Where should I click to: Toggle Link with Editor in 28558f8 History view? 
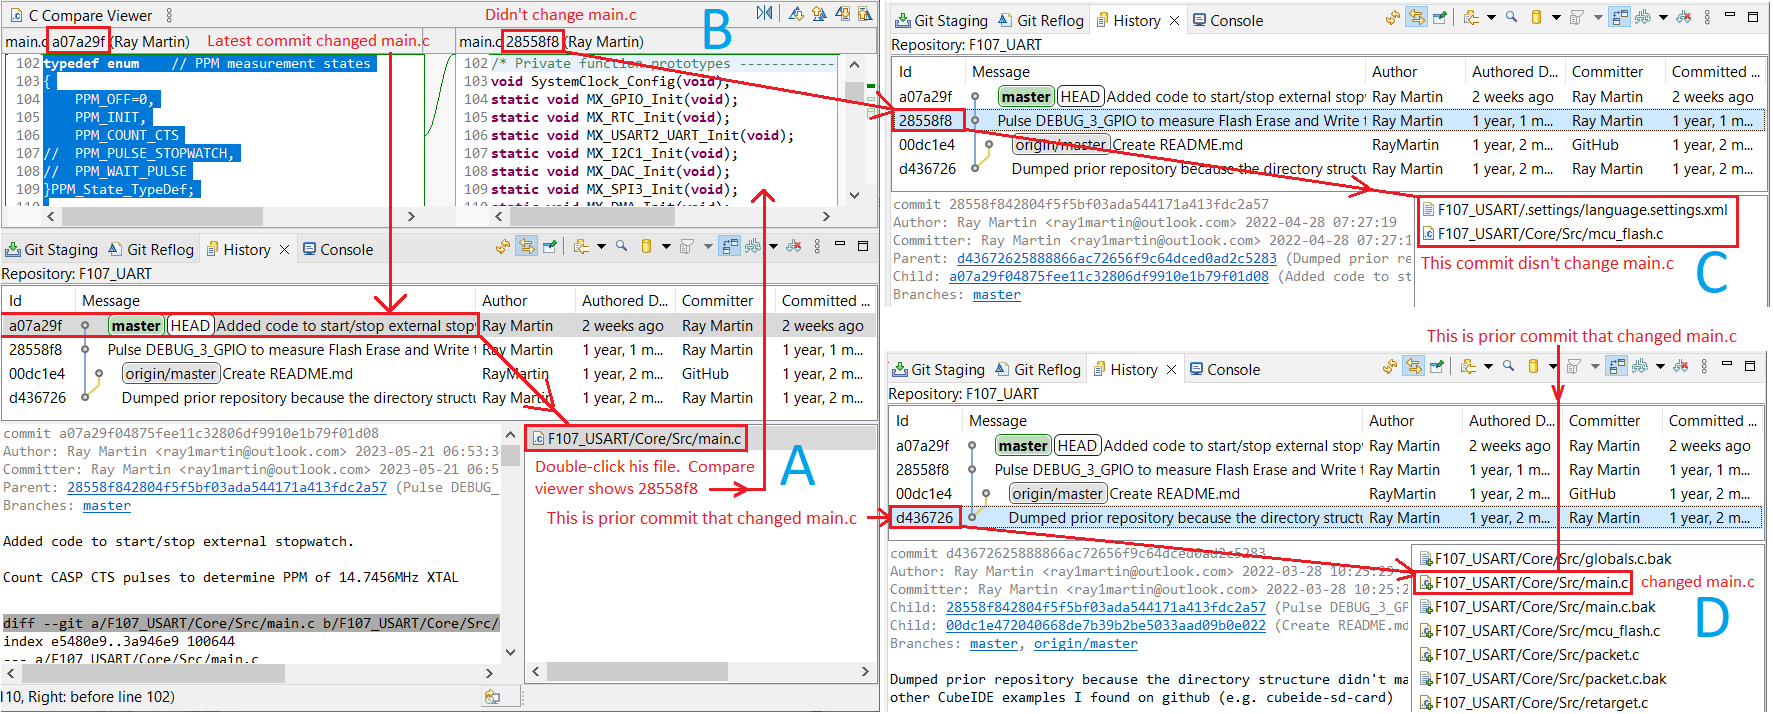click(x=1416, y=17)
